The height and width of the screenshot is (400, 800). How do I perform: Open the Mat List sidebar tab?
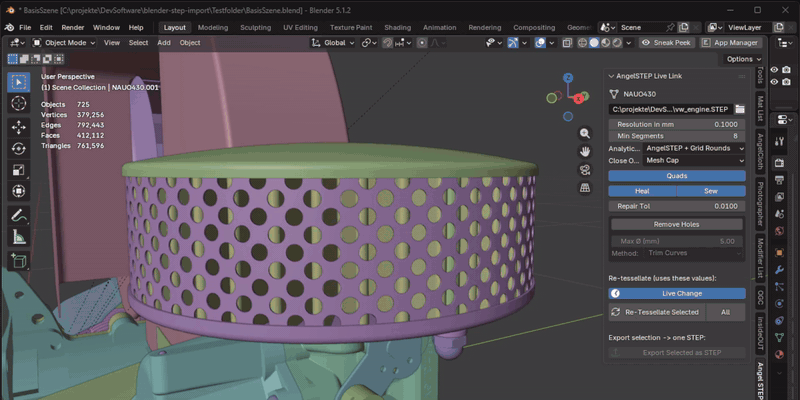[x=760, y=108]
